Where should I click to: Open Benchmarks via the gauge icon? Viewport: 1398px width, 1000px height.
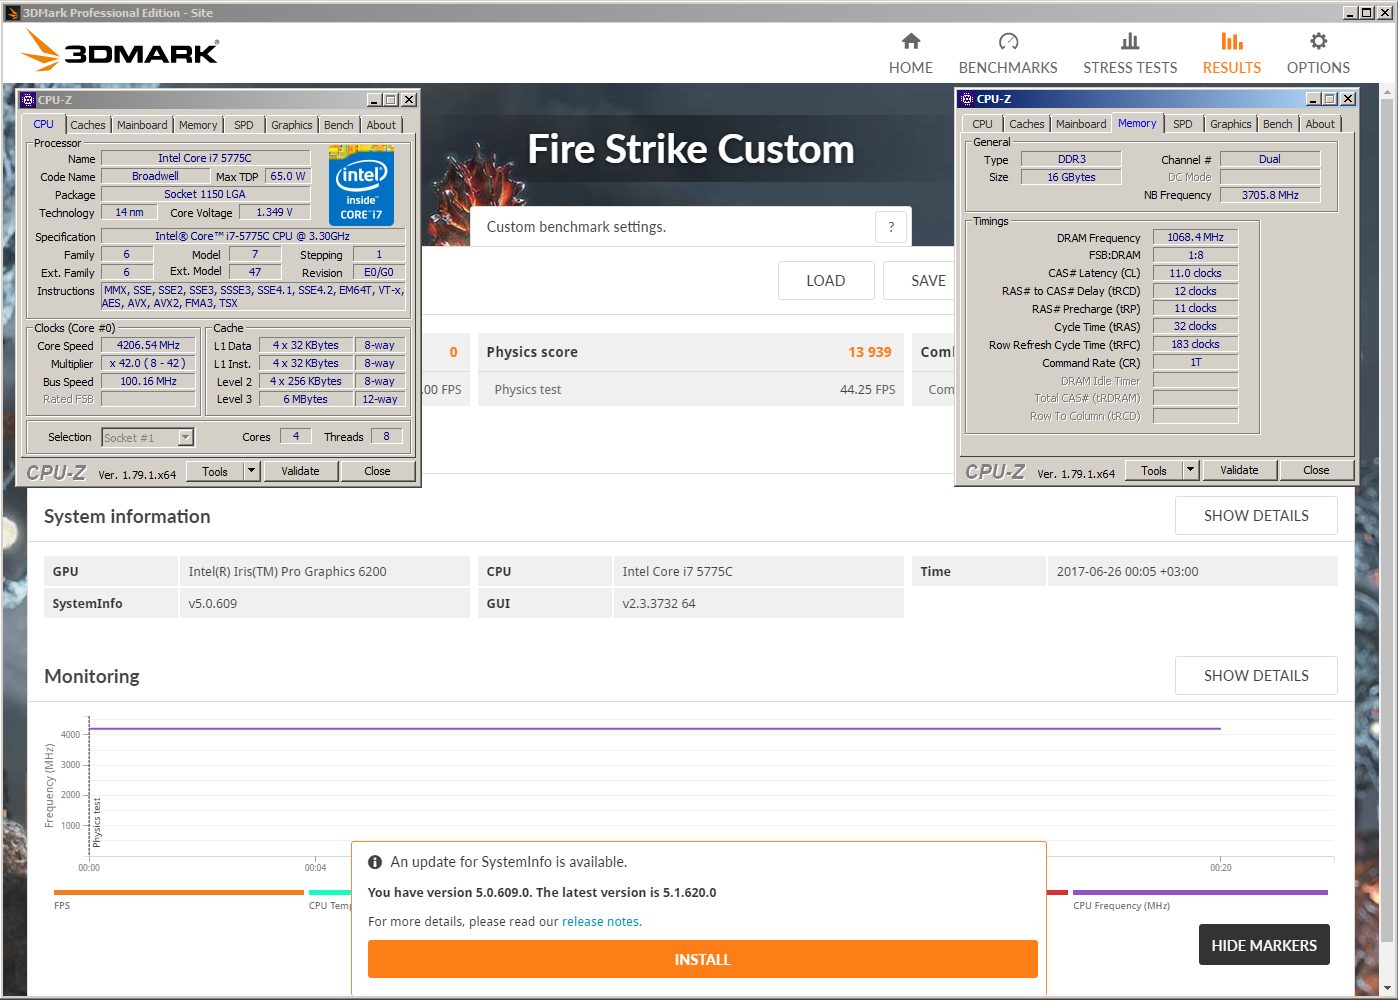point(1008,41)
